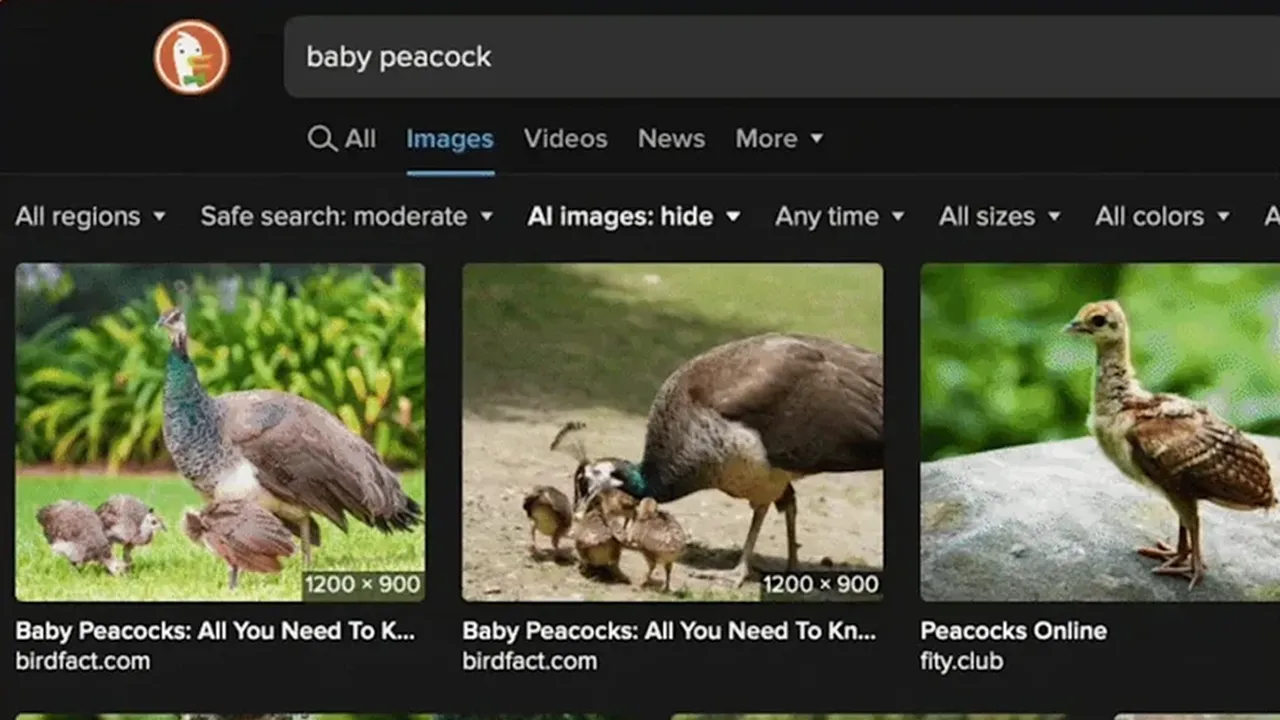Change the Safe search: moderate filter
The height and width of the screenshot is (720, 1280).
[x=346, y=216]
